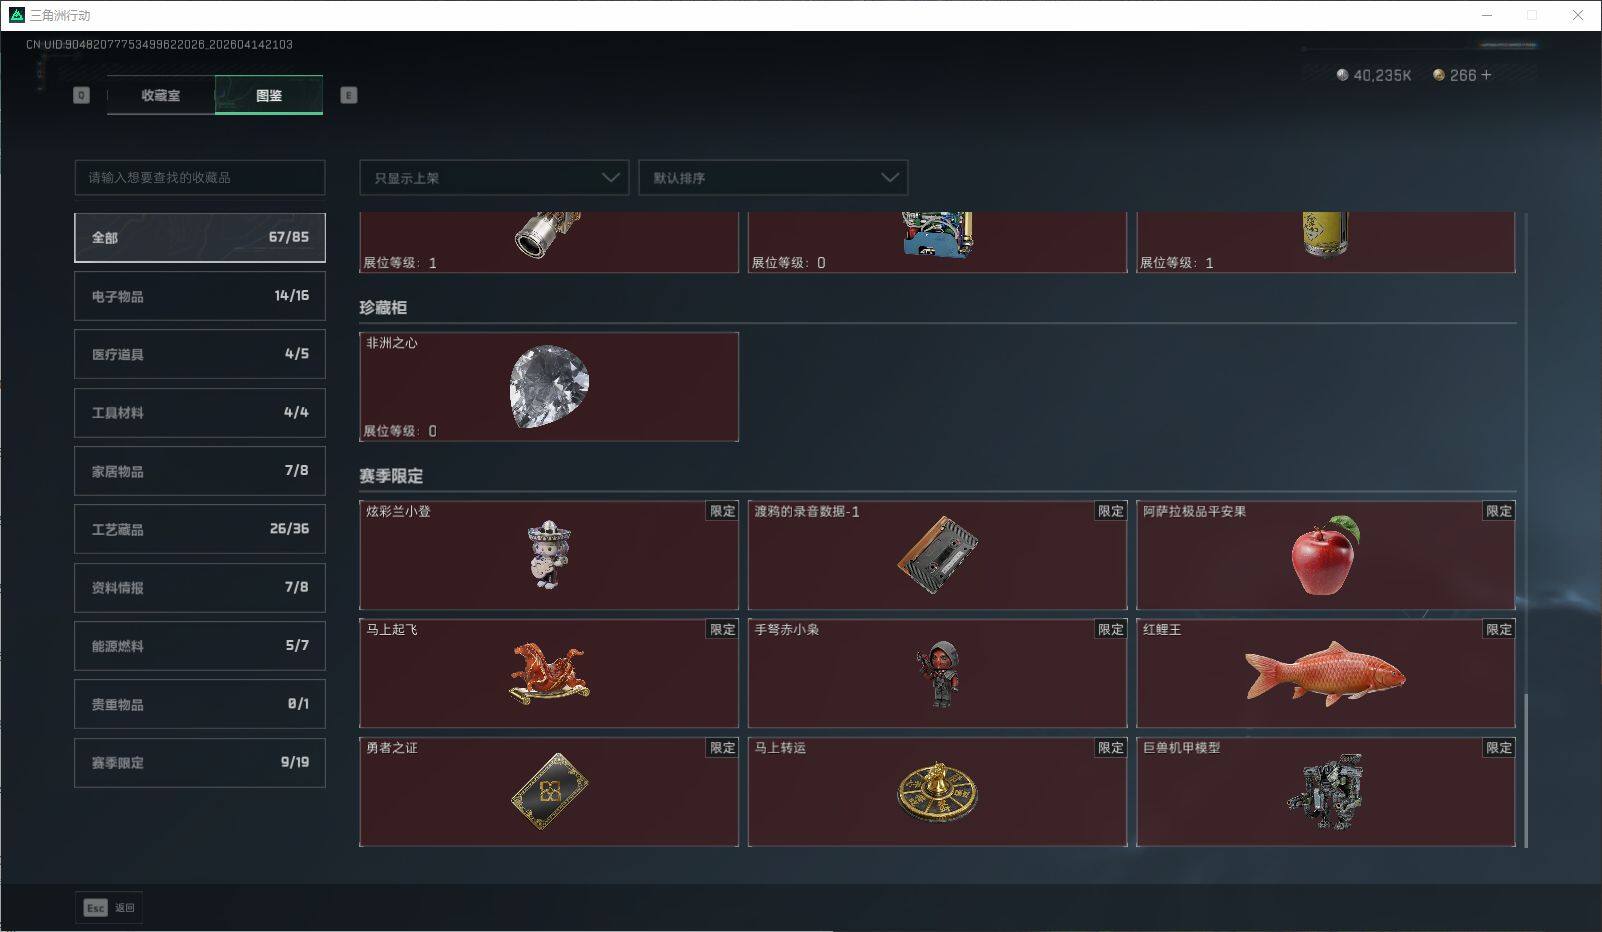Expand the 只显示上架 filter dropdown
This screenshot has width=1602, height=932.
[494, 178]
